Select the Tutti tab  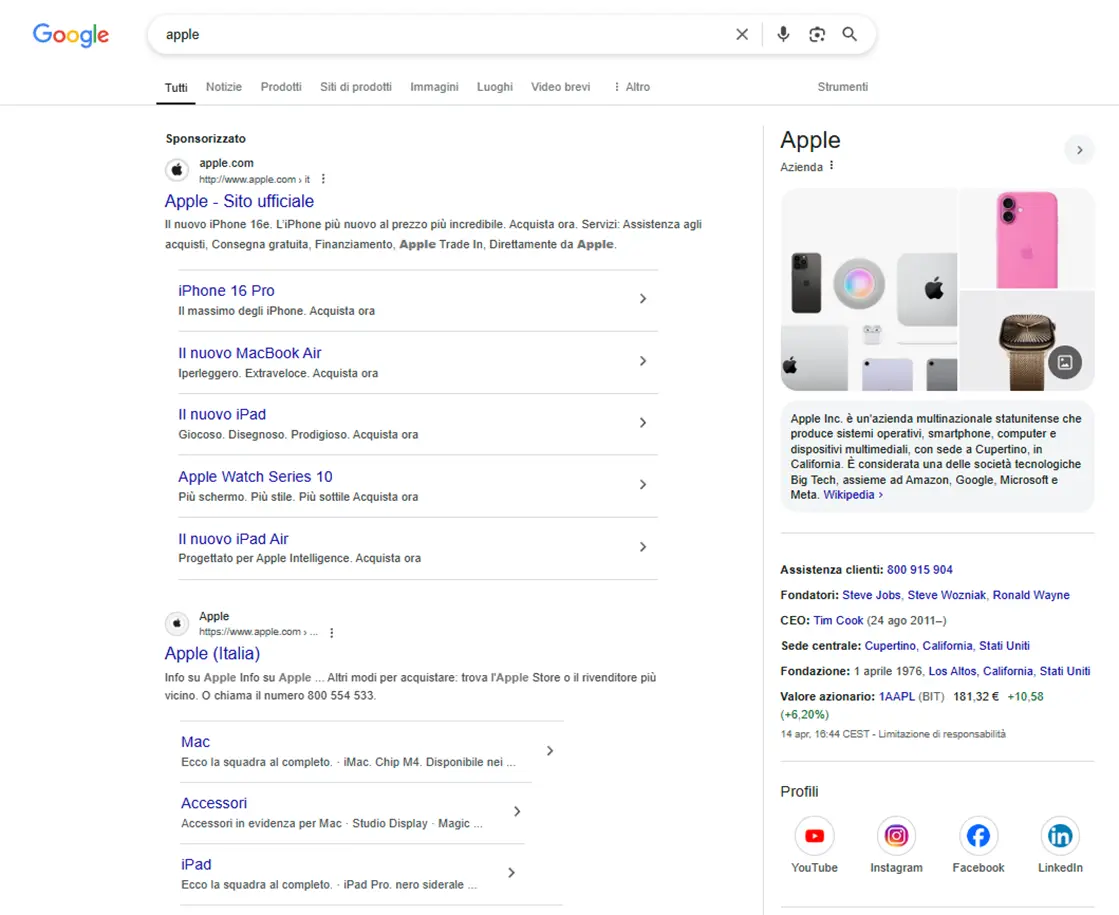coord(176,88)
